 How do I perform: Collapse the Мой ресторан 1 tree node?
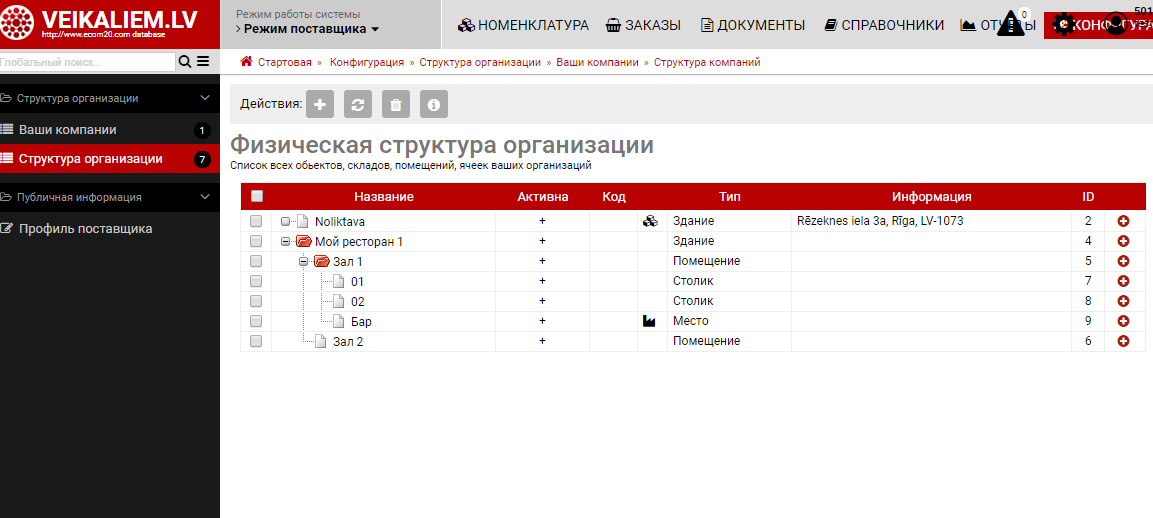(x=286, y=241)
